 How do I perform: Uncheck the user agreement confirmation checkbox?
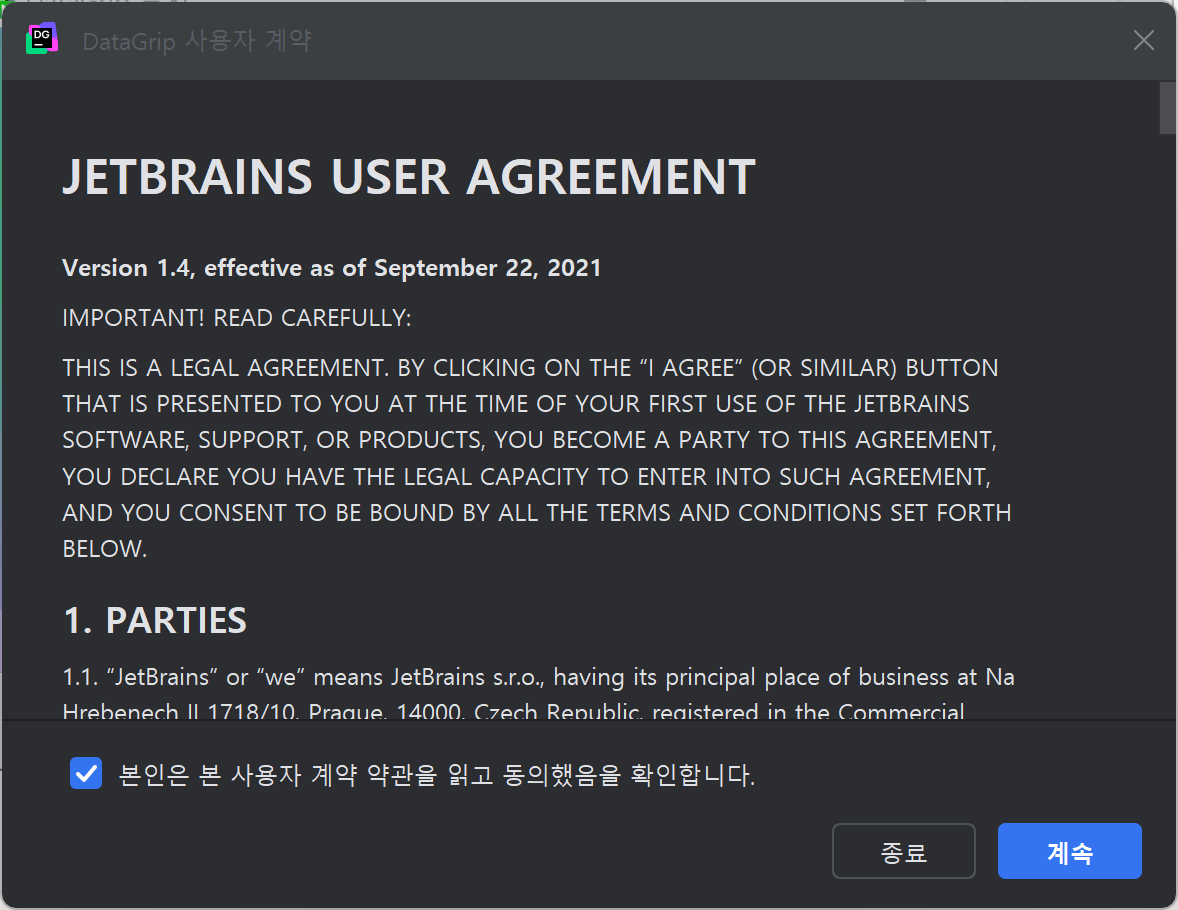coord(86,773)
